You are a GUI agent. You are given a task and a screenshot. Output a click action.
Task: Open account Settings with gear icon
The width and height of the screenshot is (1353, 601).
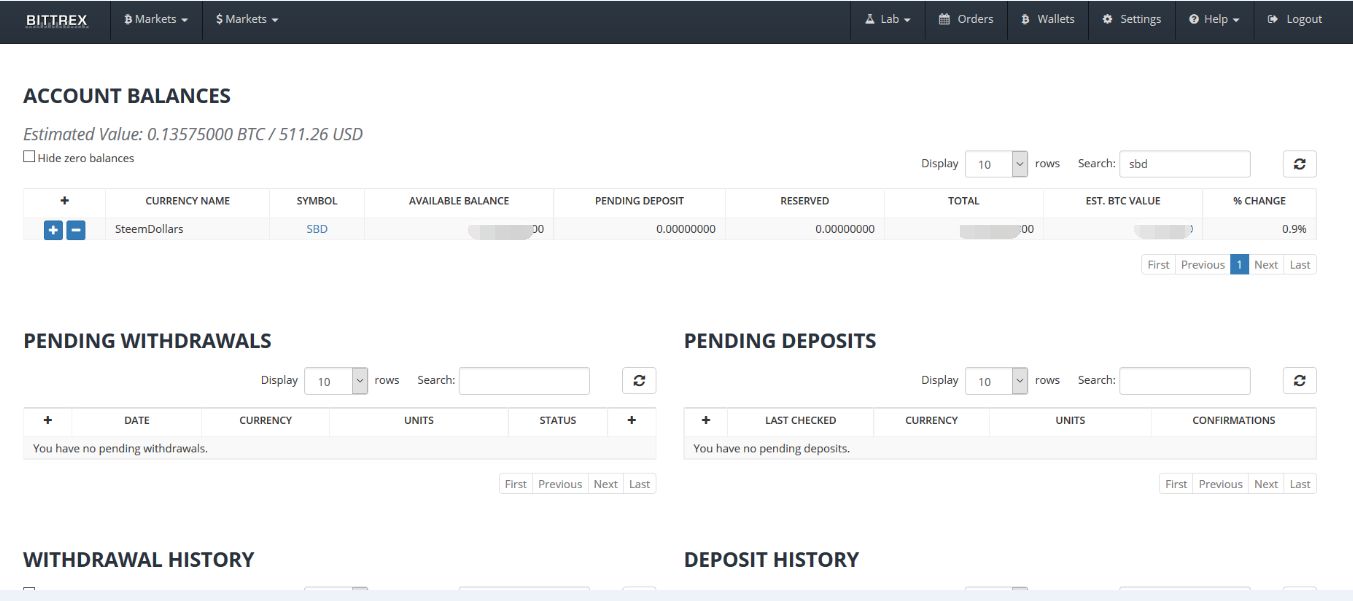(1131, 20)
